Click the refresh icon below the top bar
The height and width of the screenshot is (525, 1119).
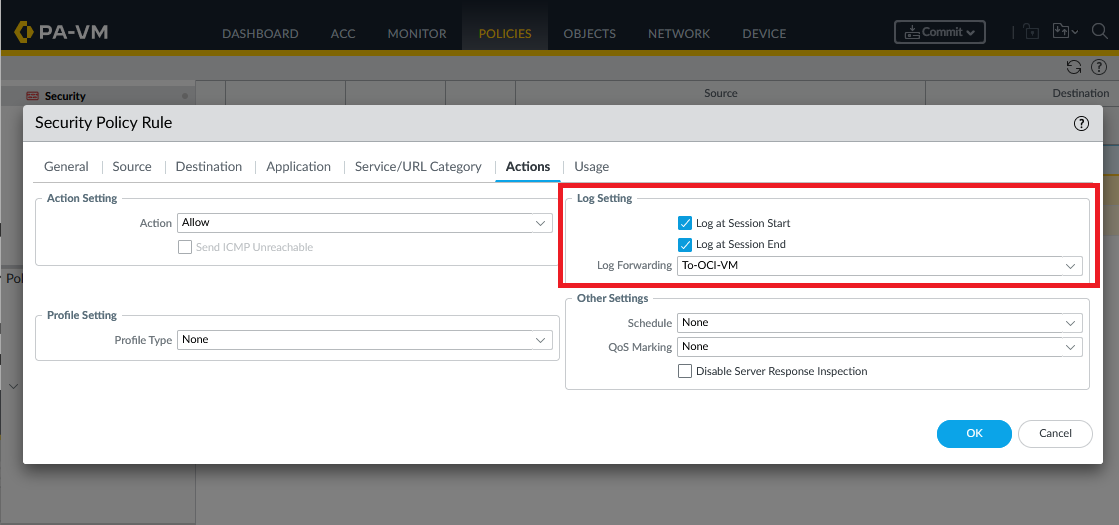(x=1074, y=67)
